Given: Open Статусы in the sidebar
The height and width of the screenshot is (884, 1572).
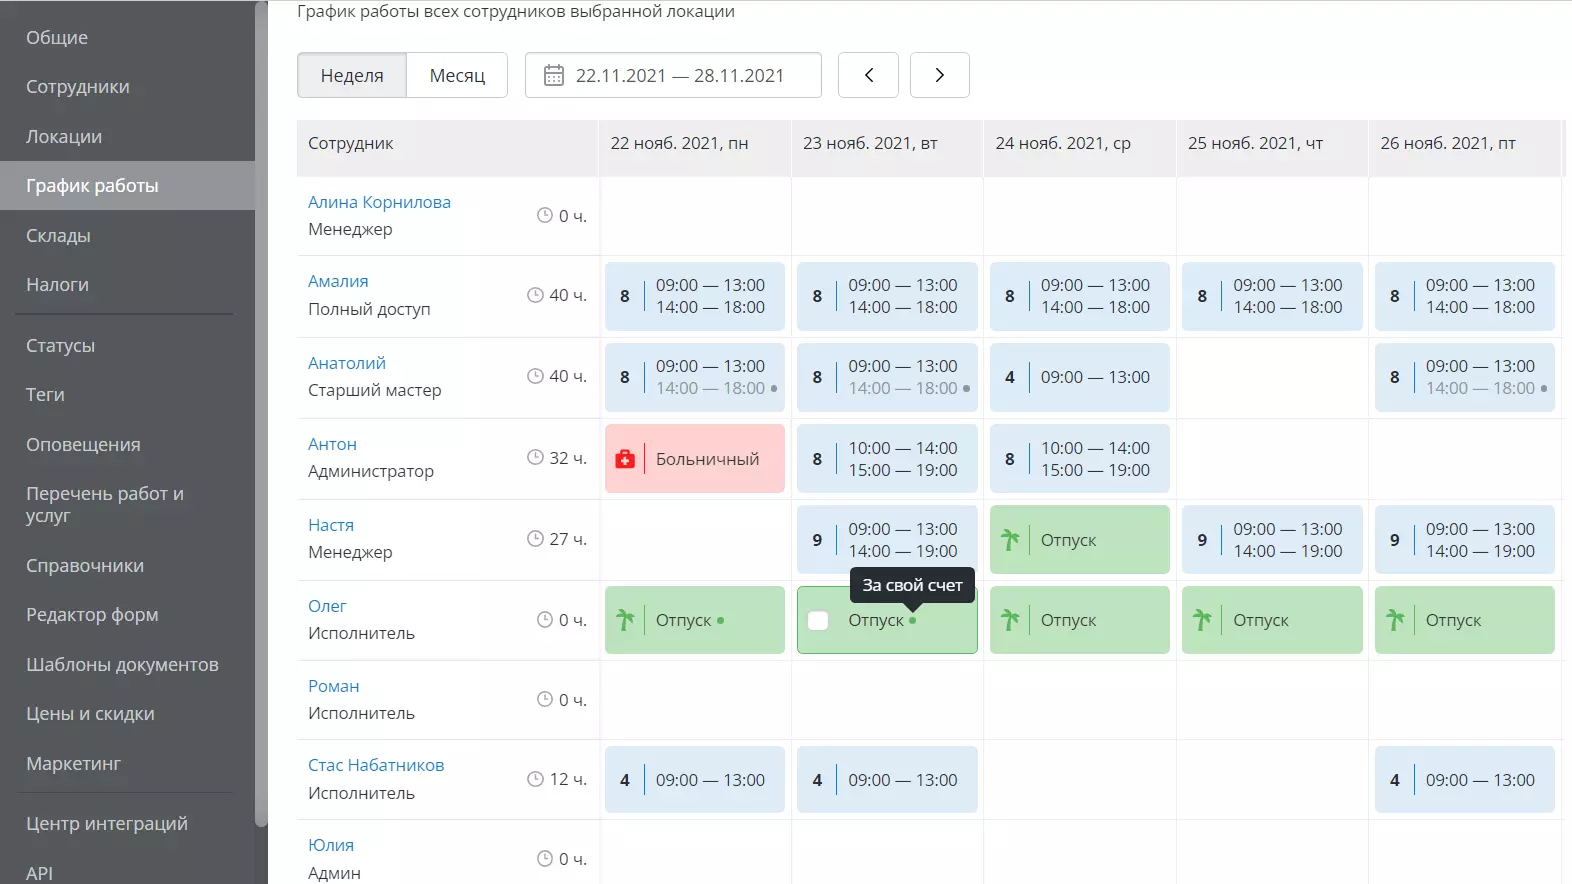Looking at the screenshot, I should (x=60, y=345).
